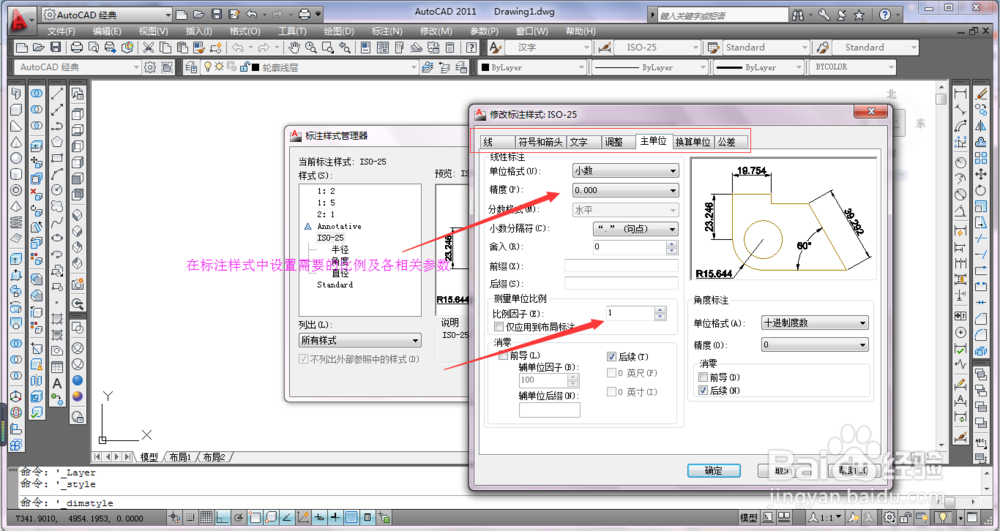The height and width of the screenshot is (531, 1000).
Task: Select multiline text A tool in left toolbar
Action: click(57, 383)
